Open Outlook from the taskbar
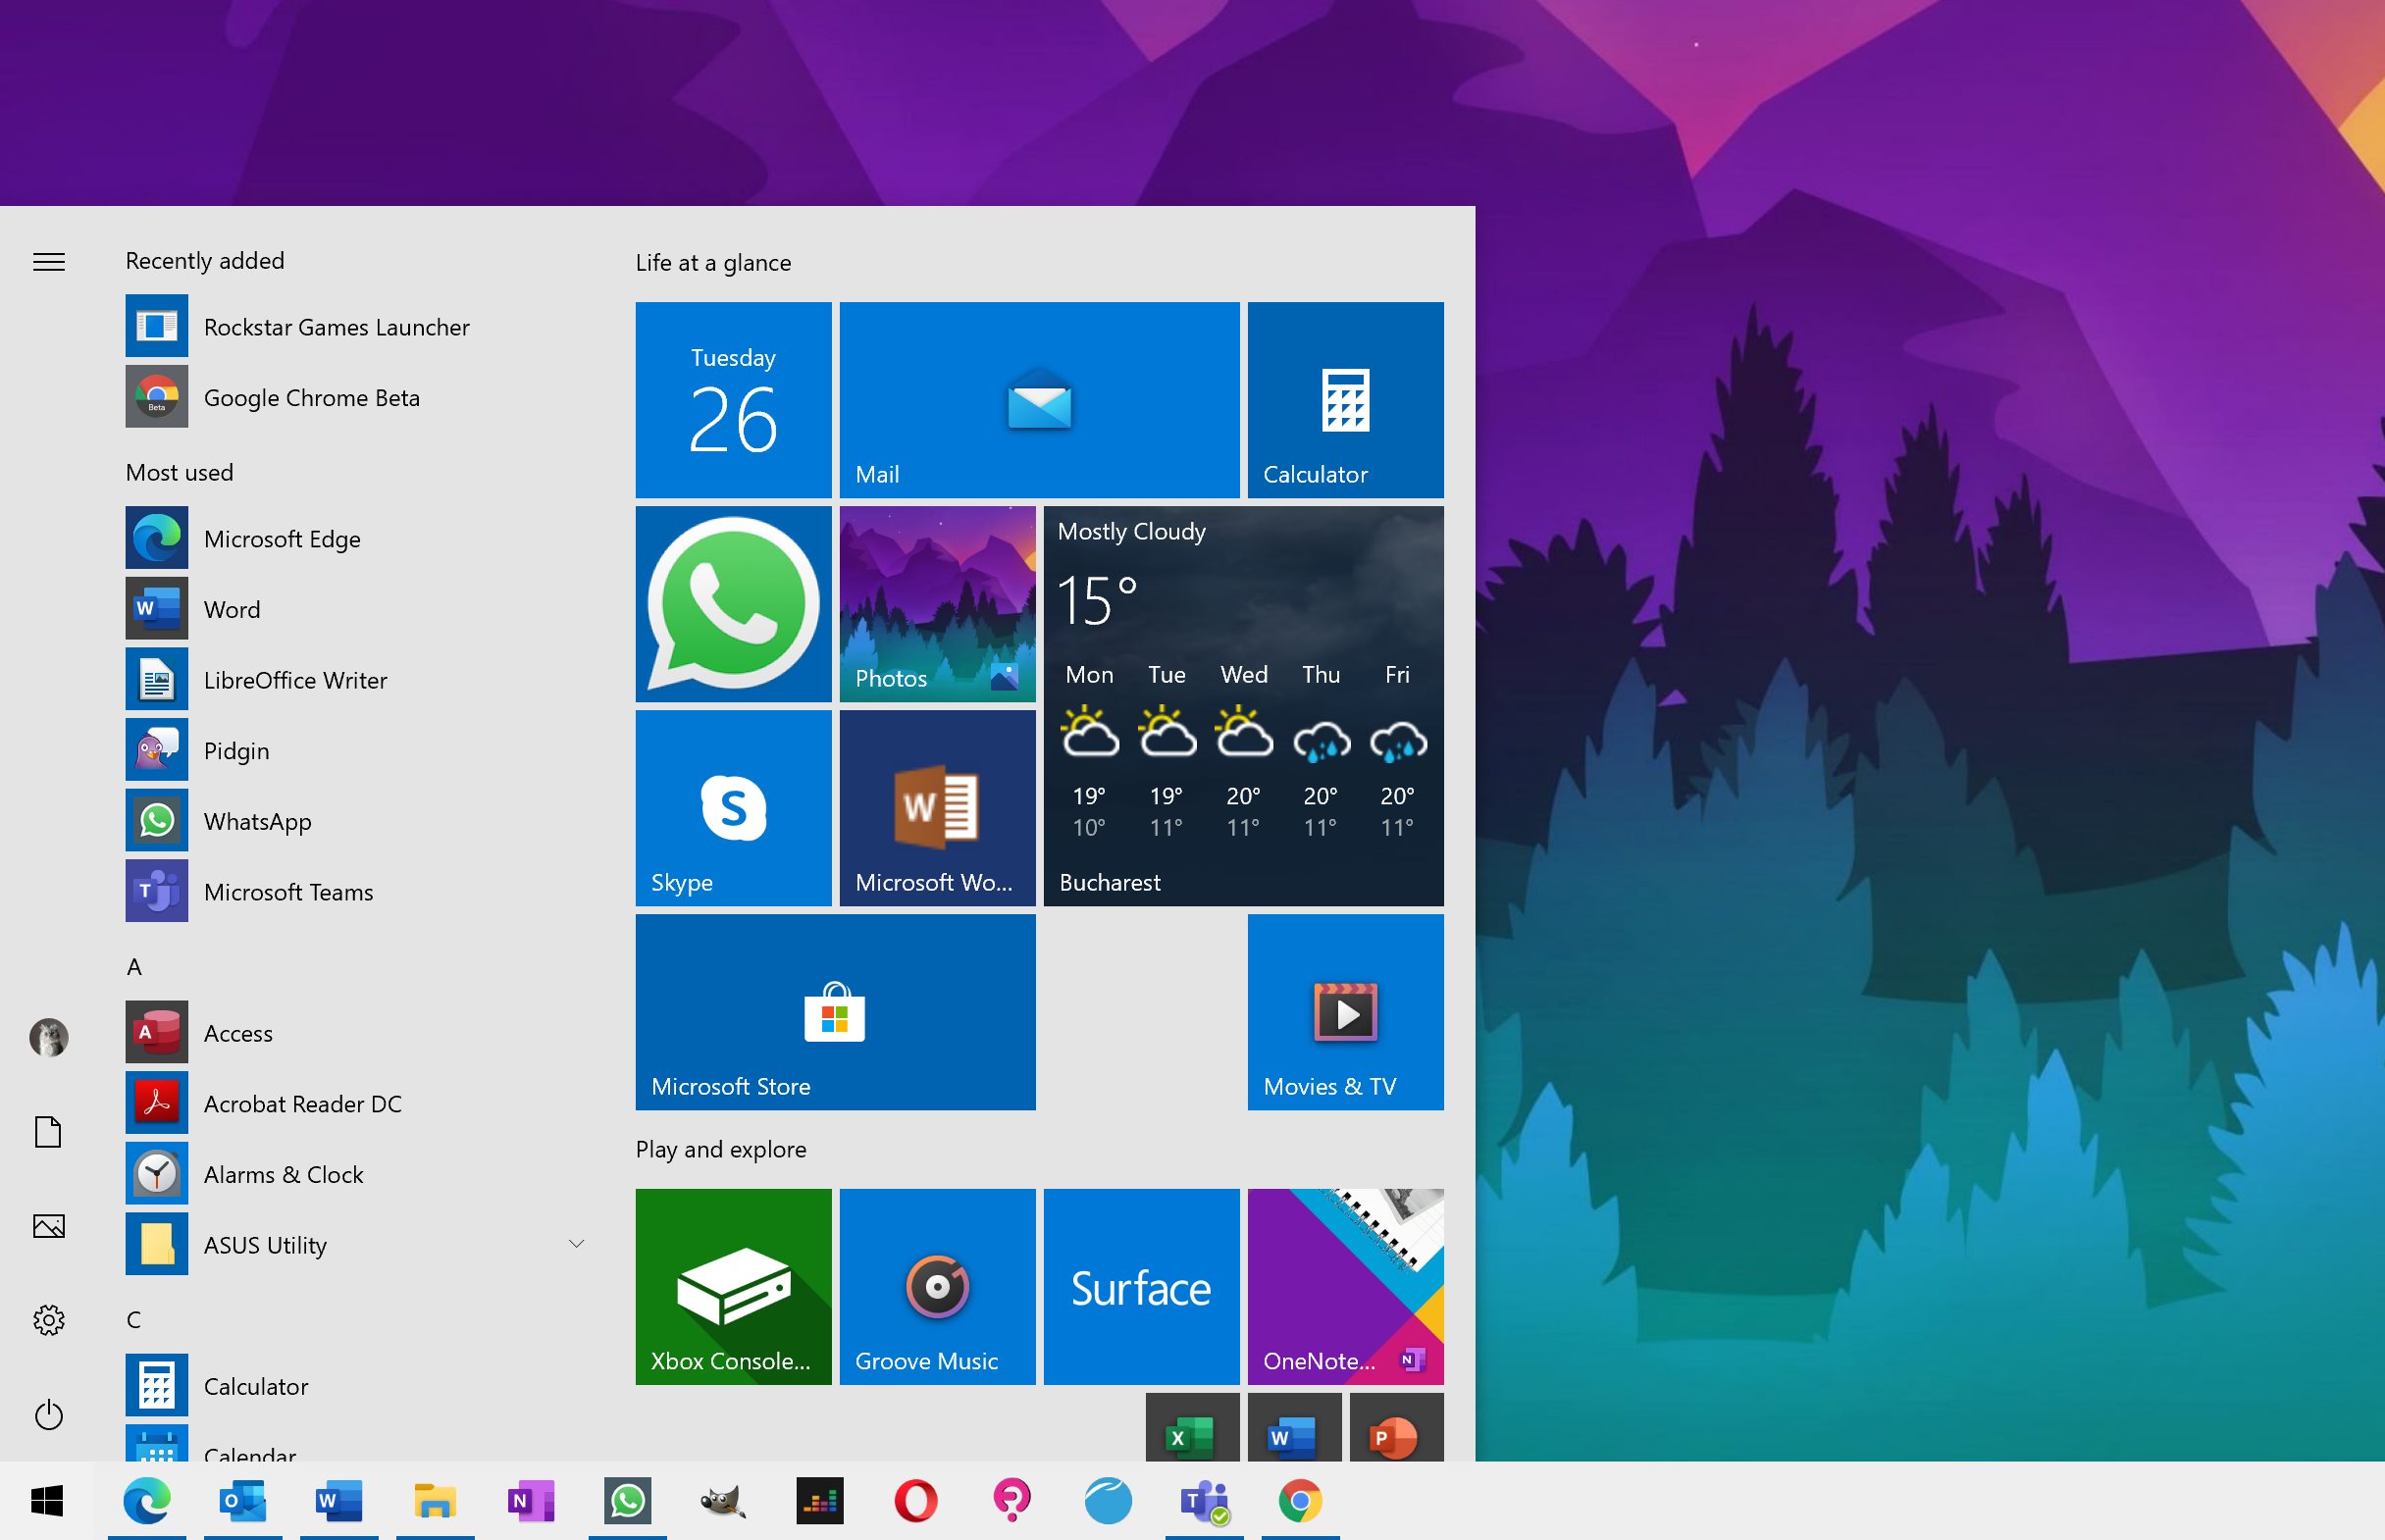This screenshot has width=2385, height=1540. point(243,1501)
